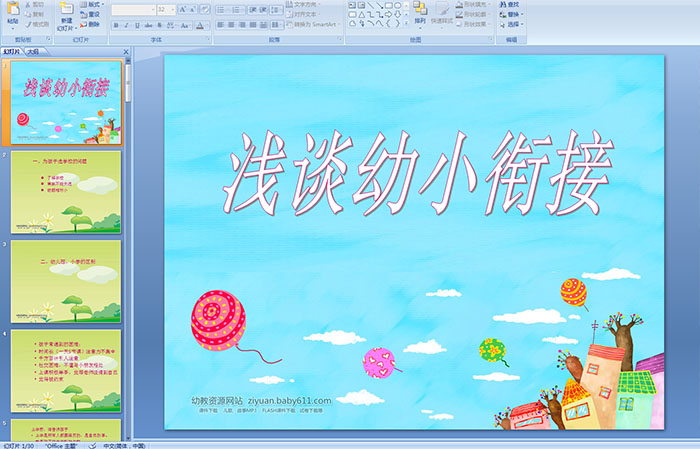Switch to the Outline (大纲) pane tab
This screenshot has height=449, width=700.
click(x=33, y=52)
